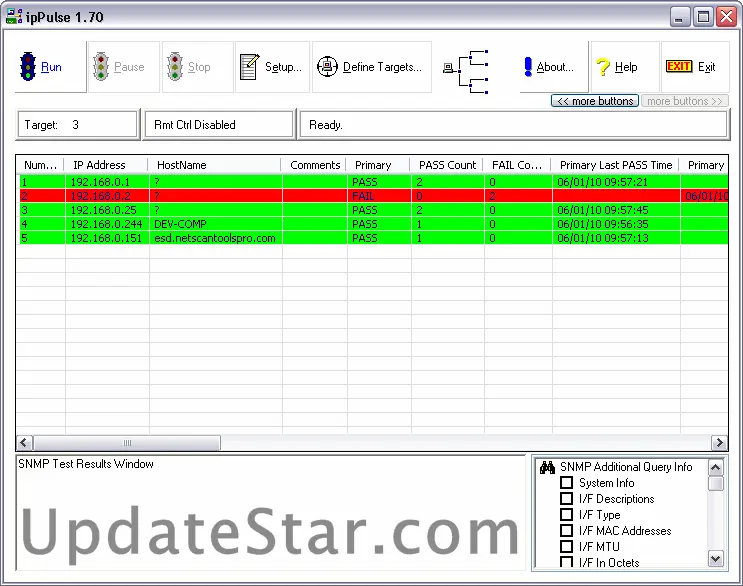Toggle the I/F MTU checkbox
The image size is (743, 586).
566,546
